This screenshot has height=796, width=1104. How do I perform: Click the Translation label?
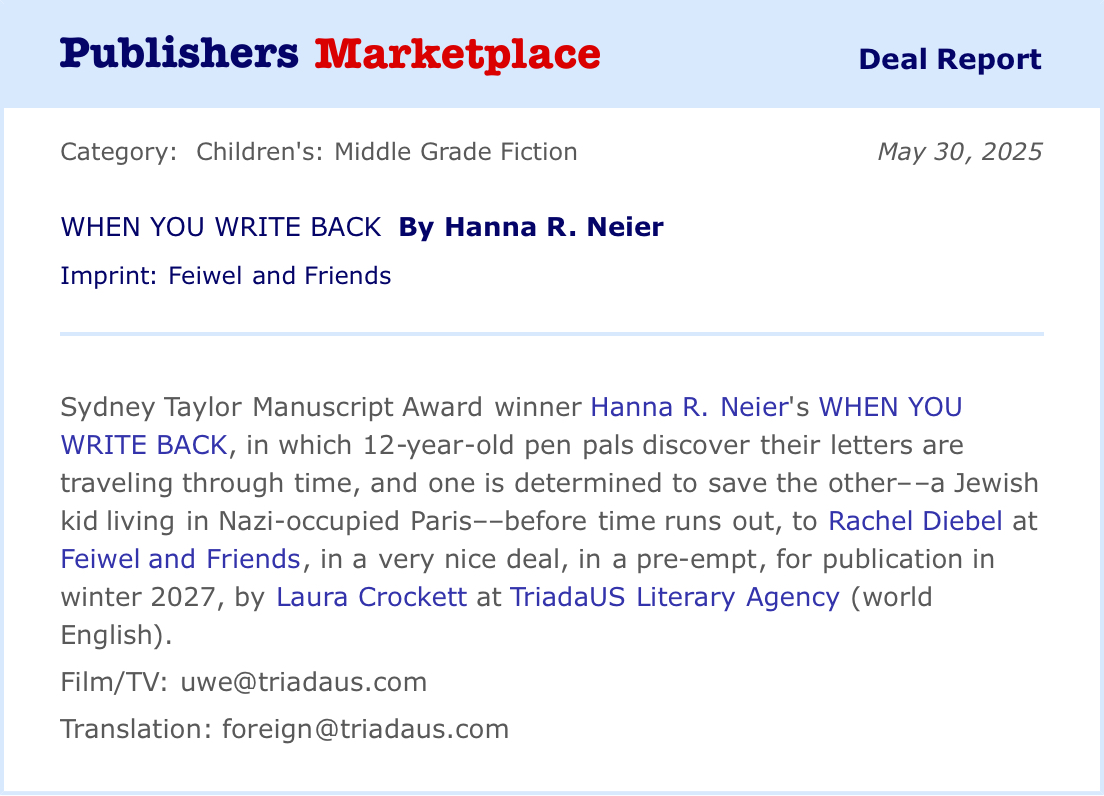click(x=135, y=728)
